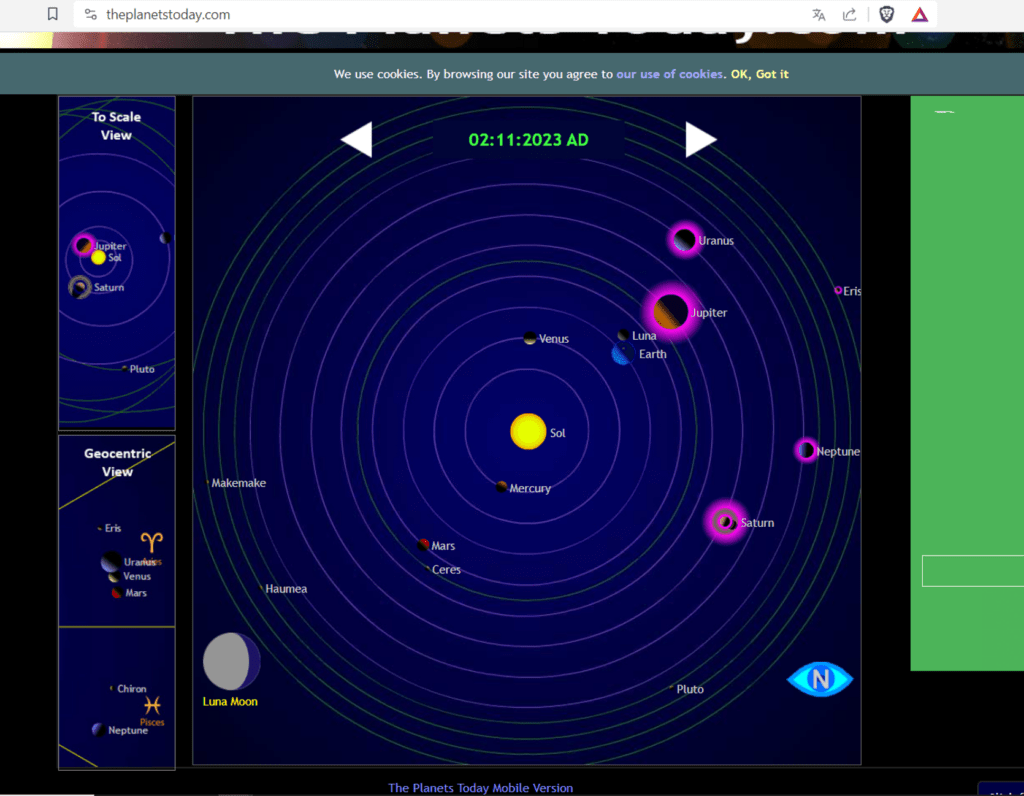1024x796 pixels.
Task: Click the Pluto label in main view
Action: [690, 689]
